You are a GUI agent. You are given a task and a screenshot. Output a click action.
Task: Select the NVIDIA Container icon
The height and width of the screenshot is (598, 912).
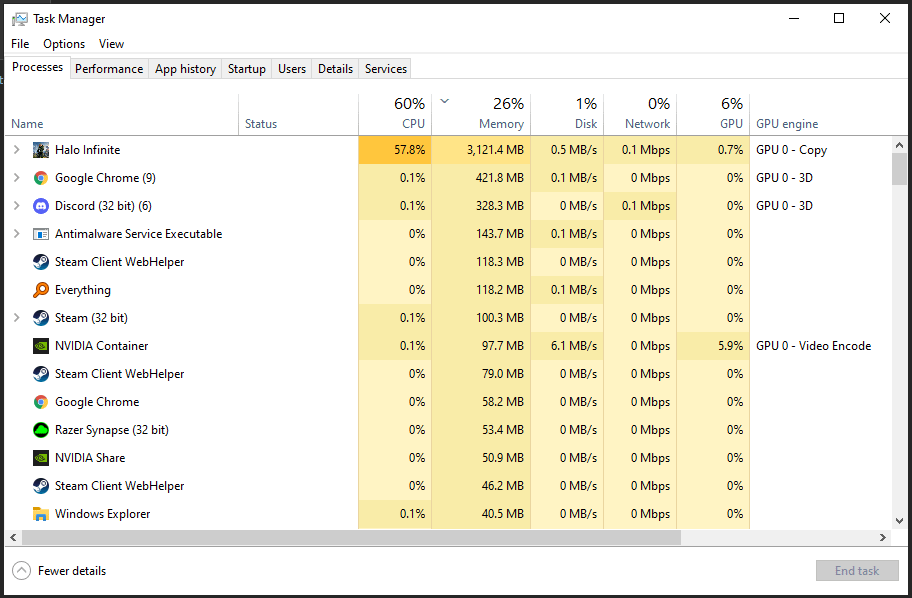click(x=41, y=346)
